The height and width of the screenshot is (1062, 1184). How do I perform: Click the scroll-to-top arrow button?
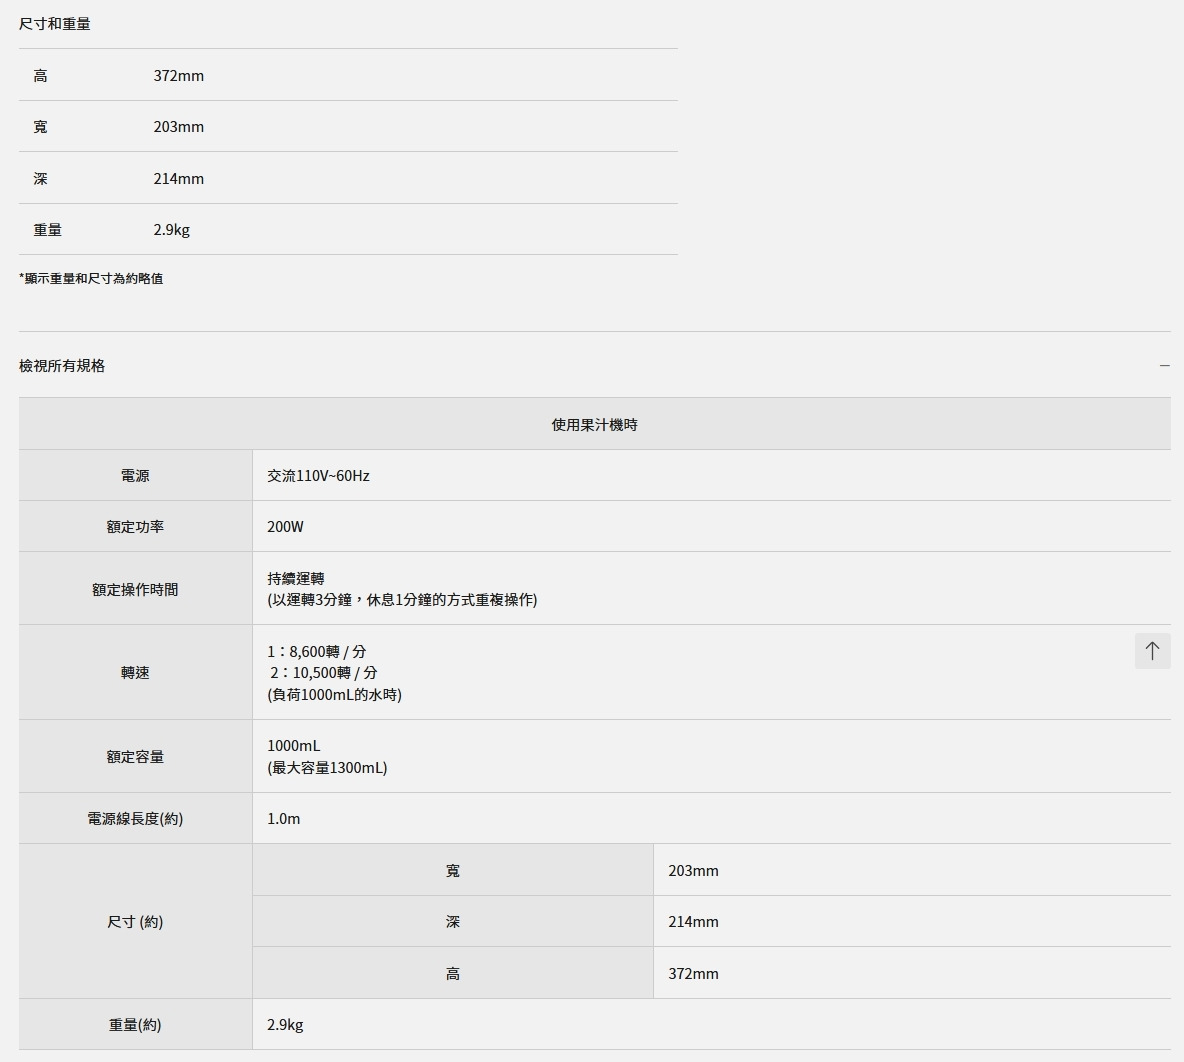coord(1152,651)
